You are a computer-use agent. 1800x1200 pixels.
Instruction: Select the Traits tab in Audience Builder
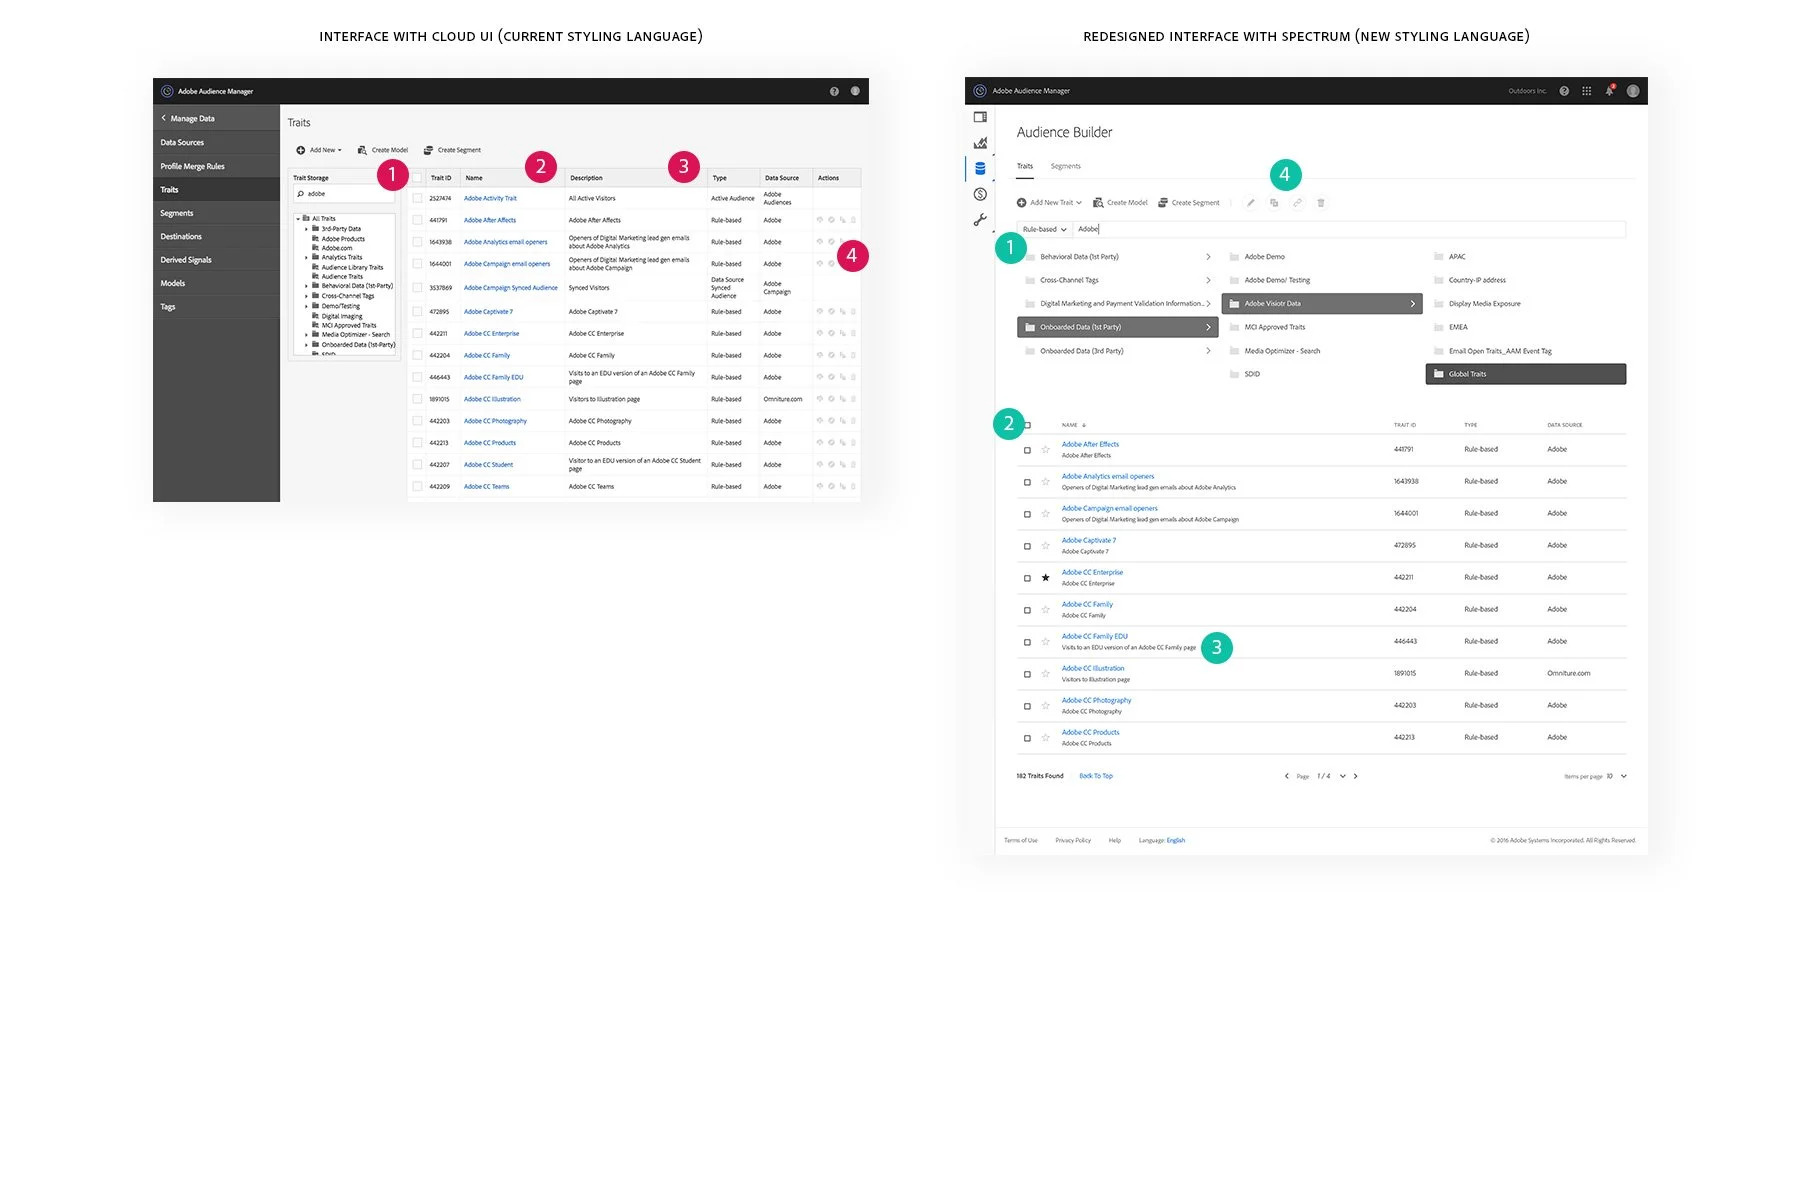[1025, 166]
